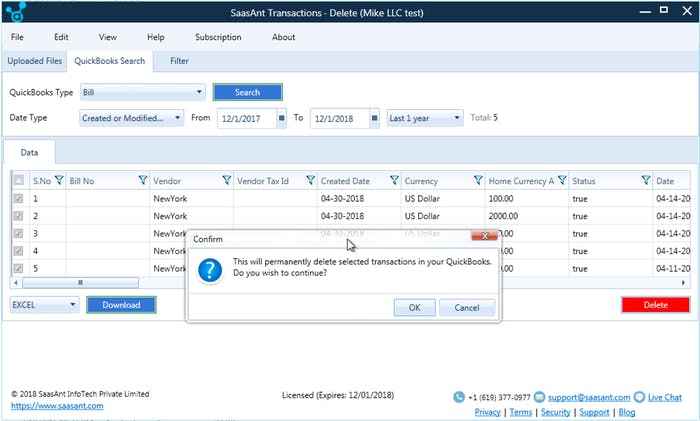700x421 pixels.
Task: Click the S.No column filter icon
Action: [x=59, y=181]
